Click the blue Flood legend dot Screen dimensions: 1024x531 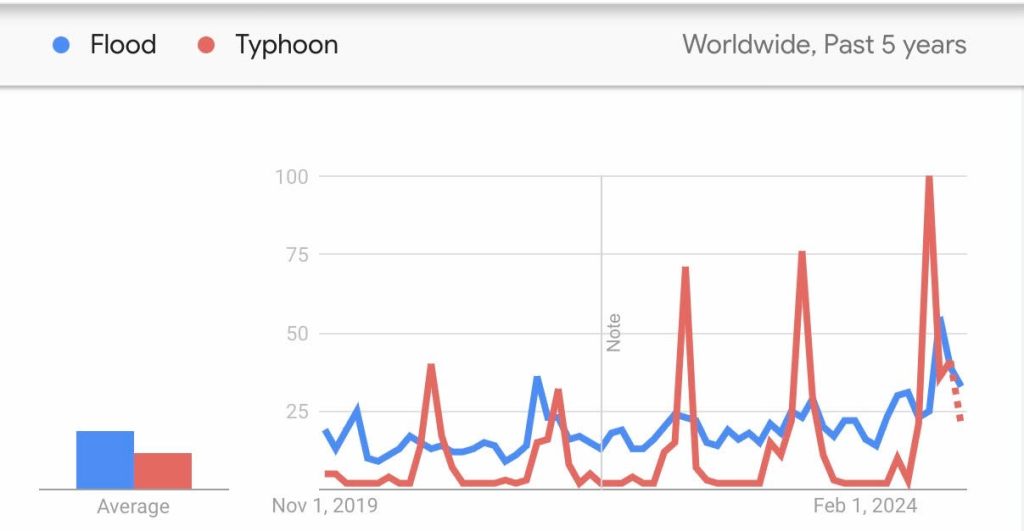[x=61, y=45]
